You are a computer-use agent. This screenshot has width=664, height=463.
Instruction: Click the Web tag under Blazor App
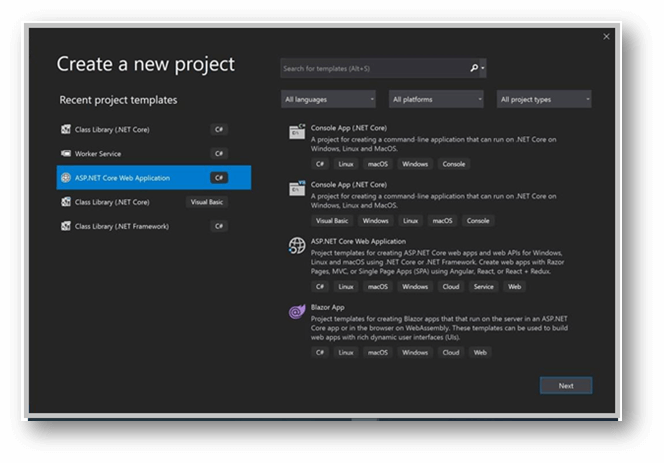(480, 352)
